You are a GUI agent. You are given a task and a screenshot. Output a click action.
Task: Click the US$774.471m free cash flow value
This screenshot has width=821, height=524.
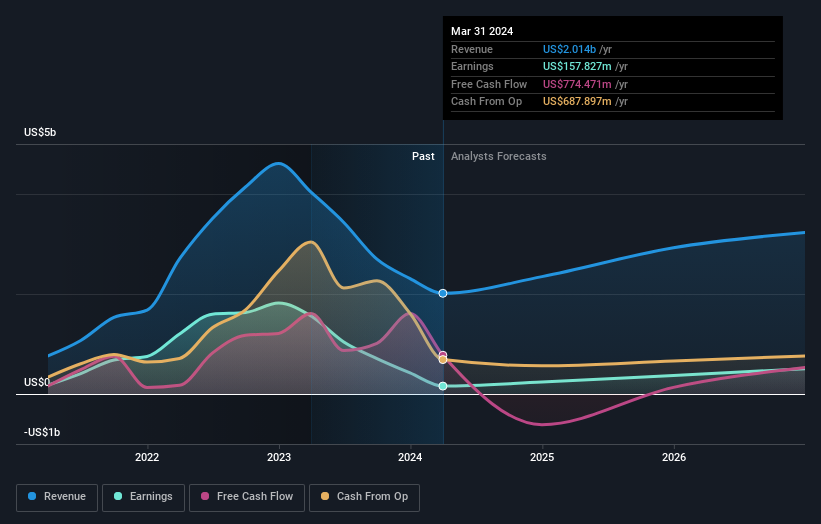[x=577, y=84]
